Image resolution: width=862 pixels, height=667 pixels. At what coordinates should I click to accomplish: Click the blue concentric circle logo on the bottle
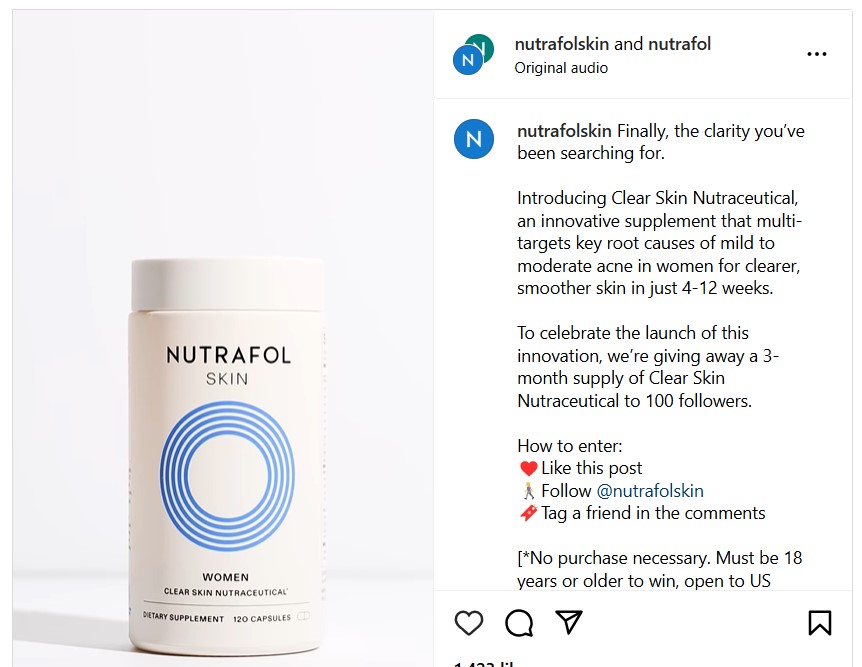point(227,476)
